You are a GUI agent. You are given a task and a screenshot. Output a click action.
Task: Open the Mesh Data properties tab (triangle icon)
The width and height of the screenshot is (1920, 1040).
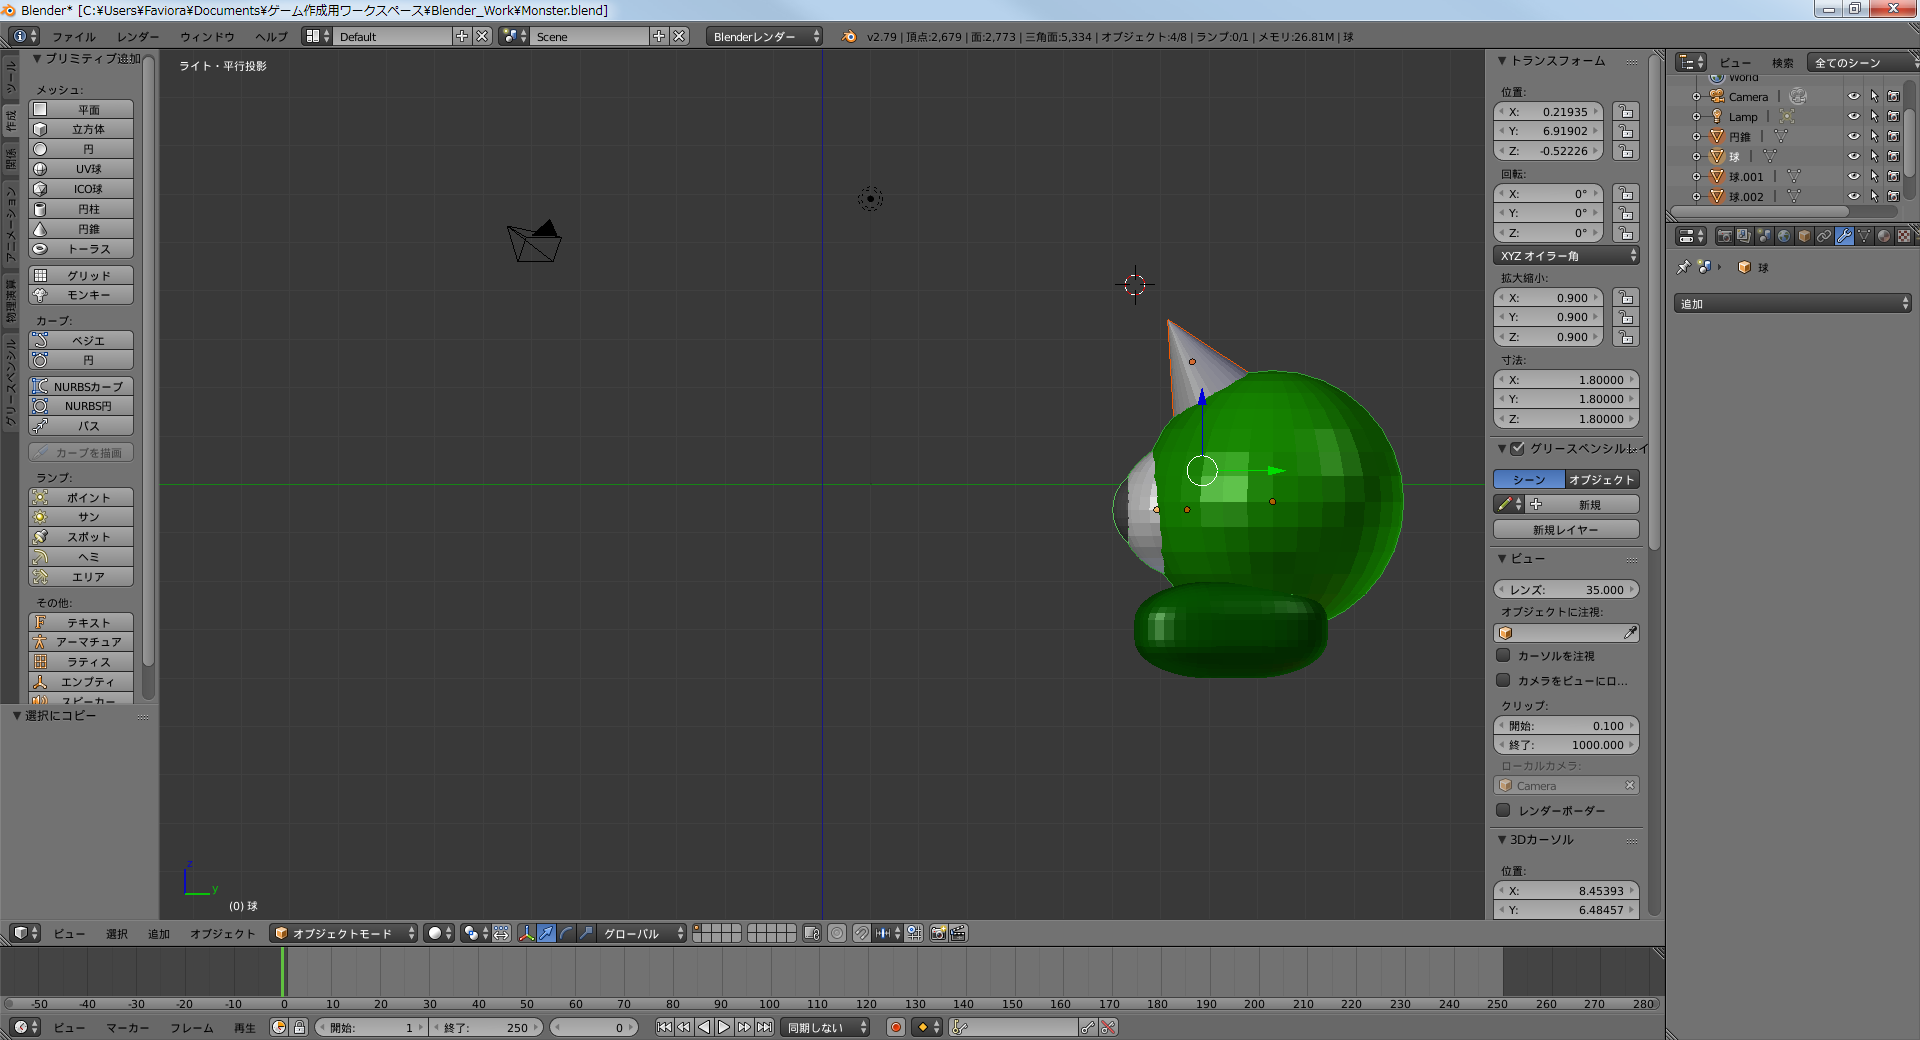click(x=1864, y=236)
